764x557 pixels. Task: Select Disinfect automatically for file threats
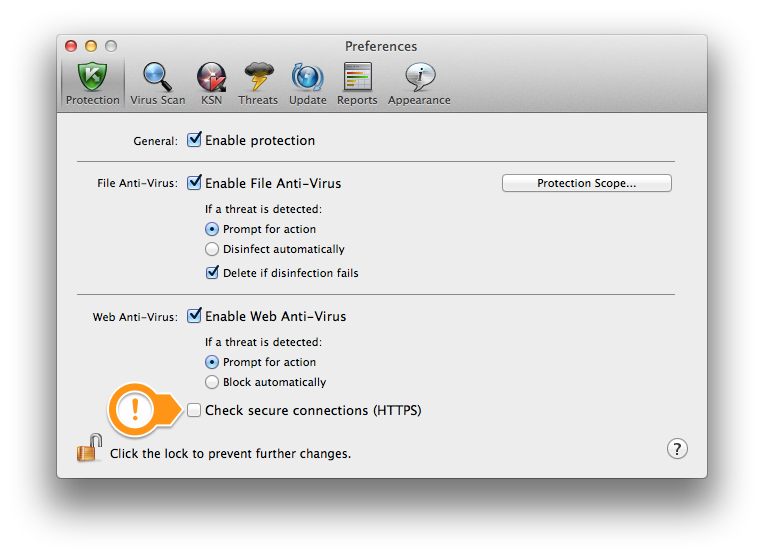[212, 249]
